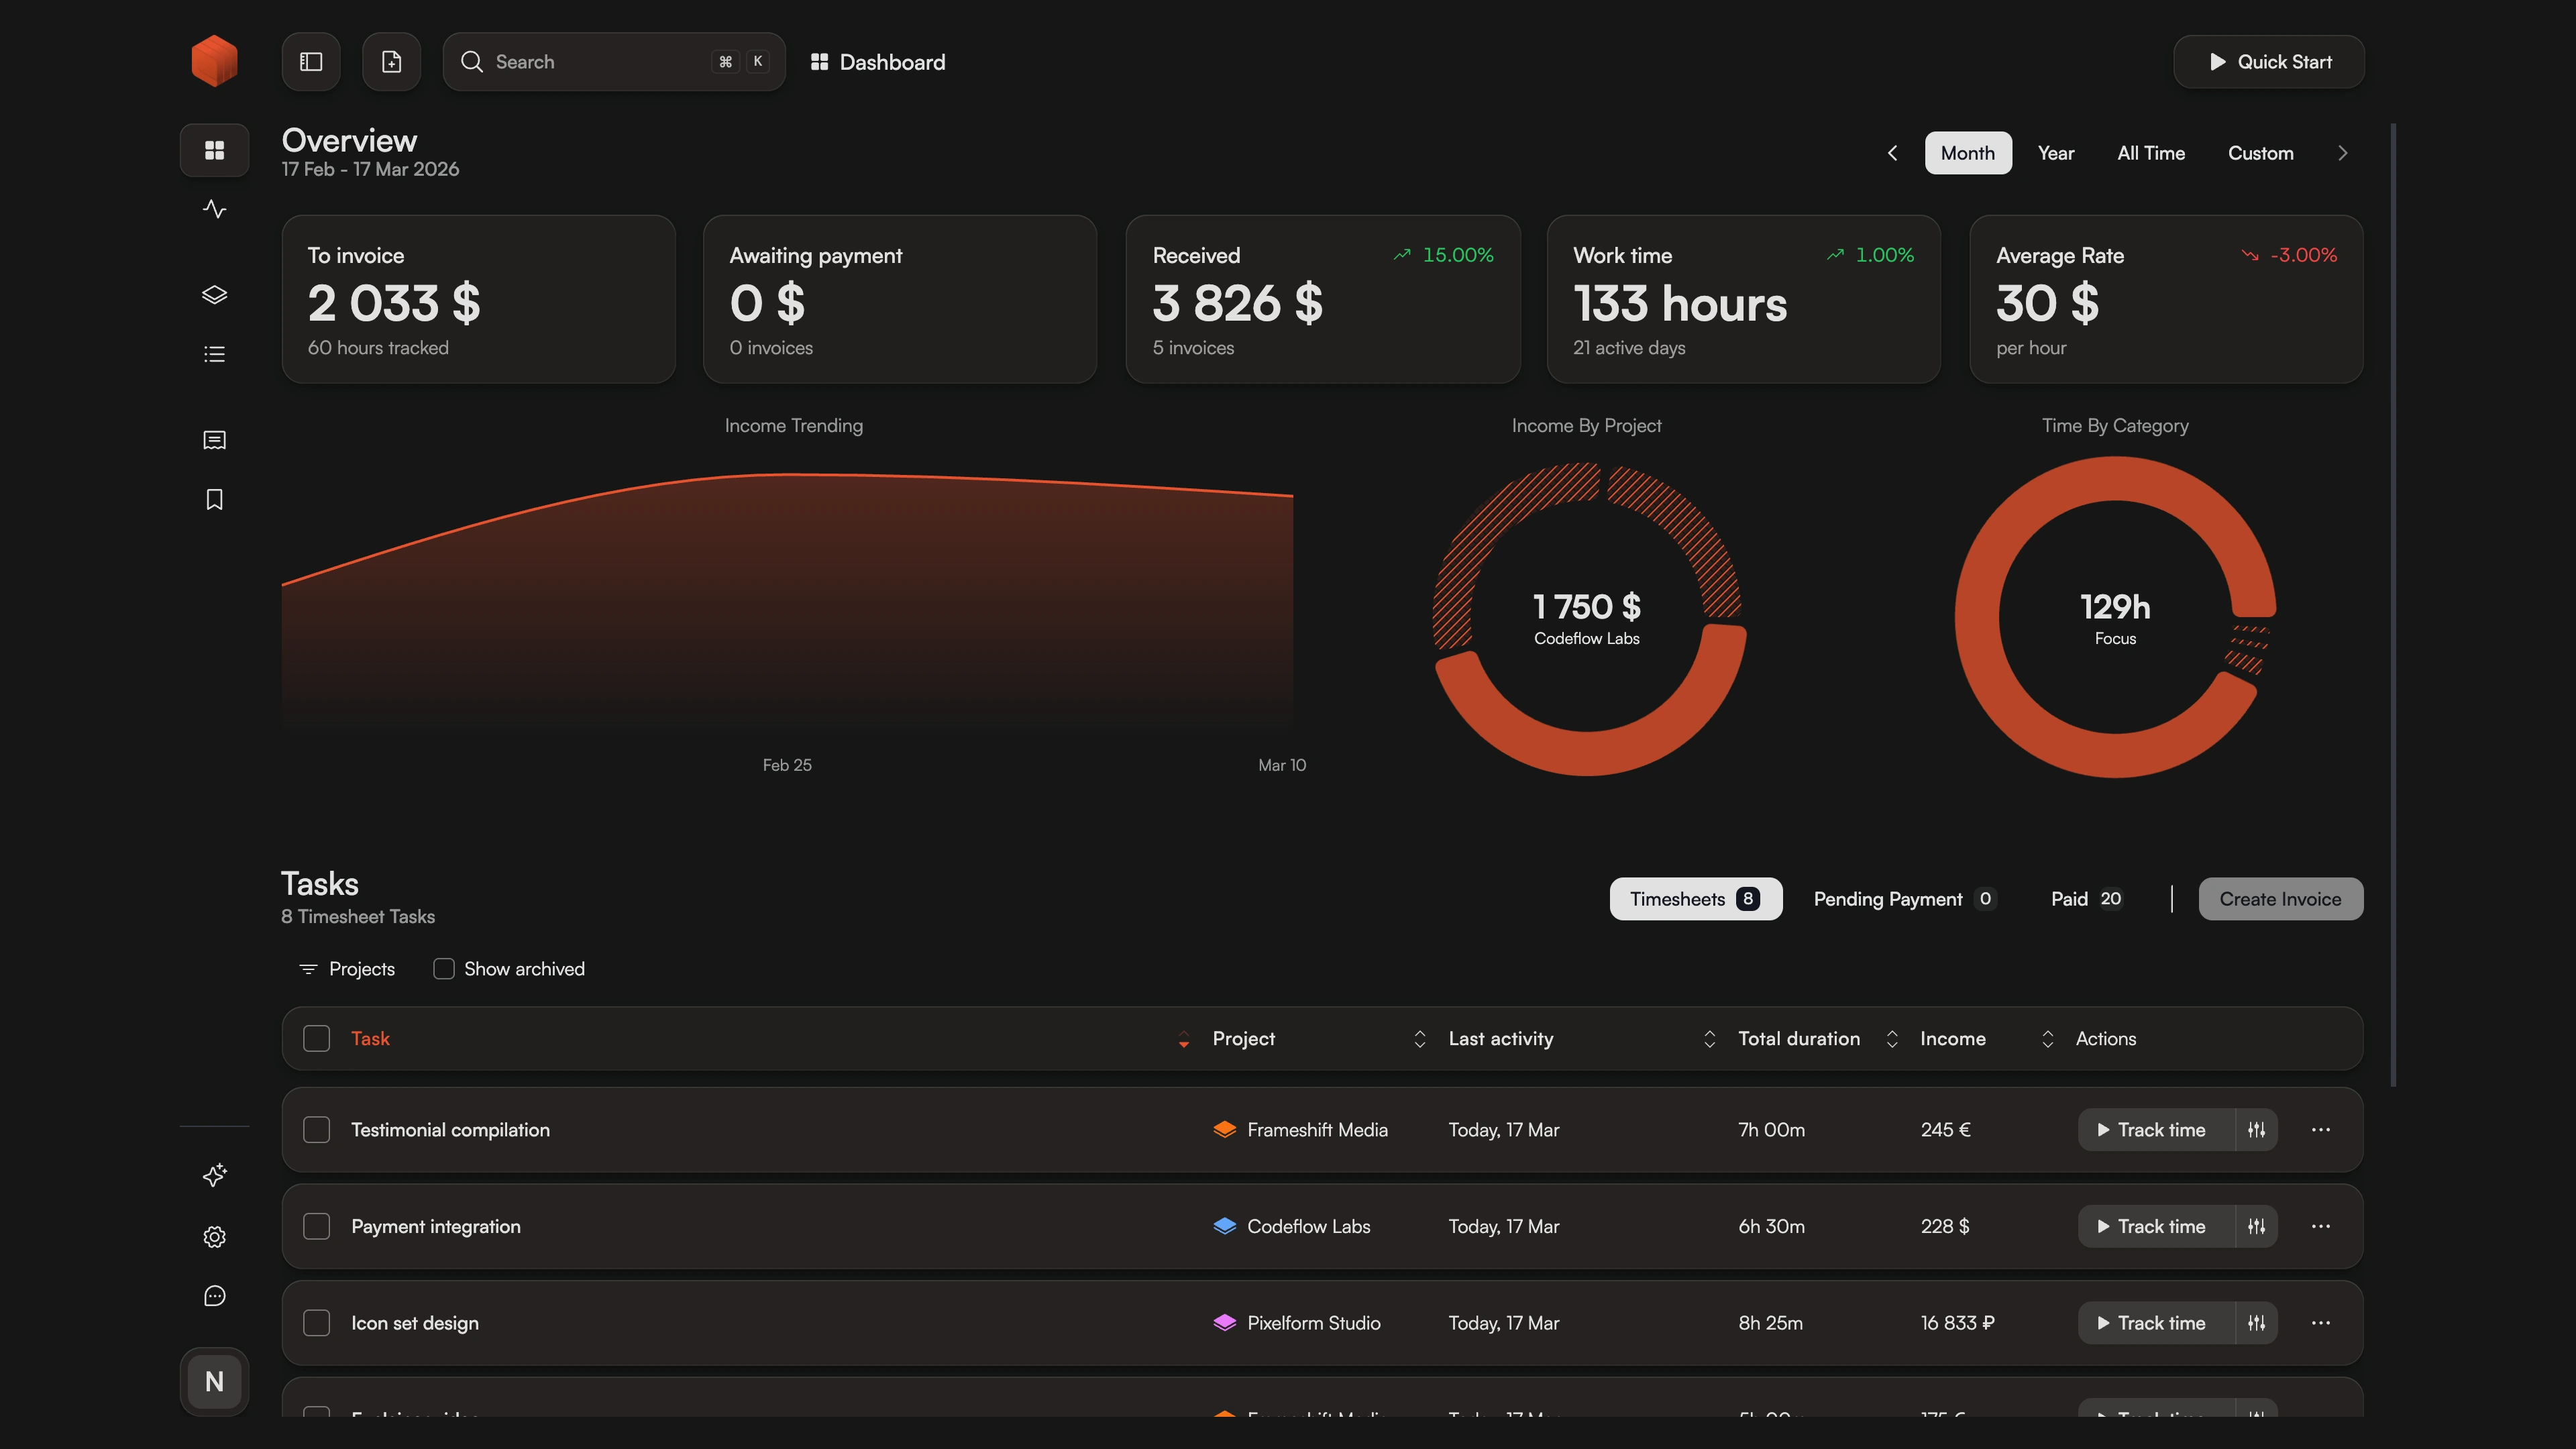The width and height of the screenshot is (2576, 1449).
Task: Open the time entry filter sliders for Payment integration
Action: click(2257, 1226)
